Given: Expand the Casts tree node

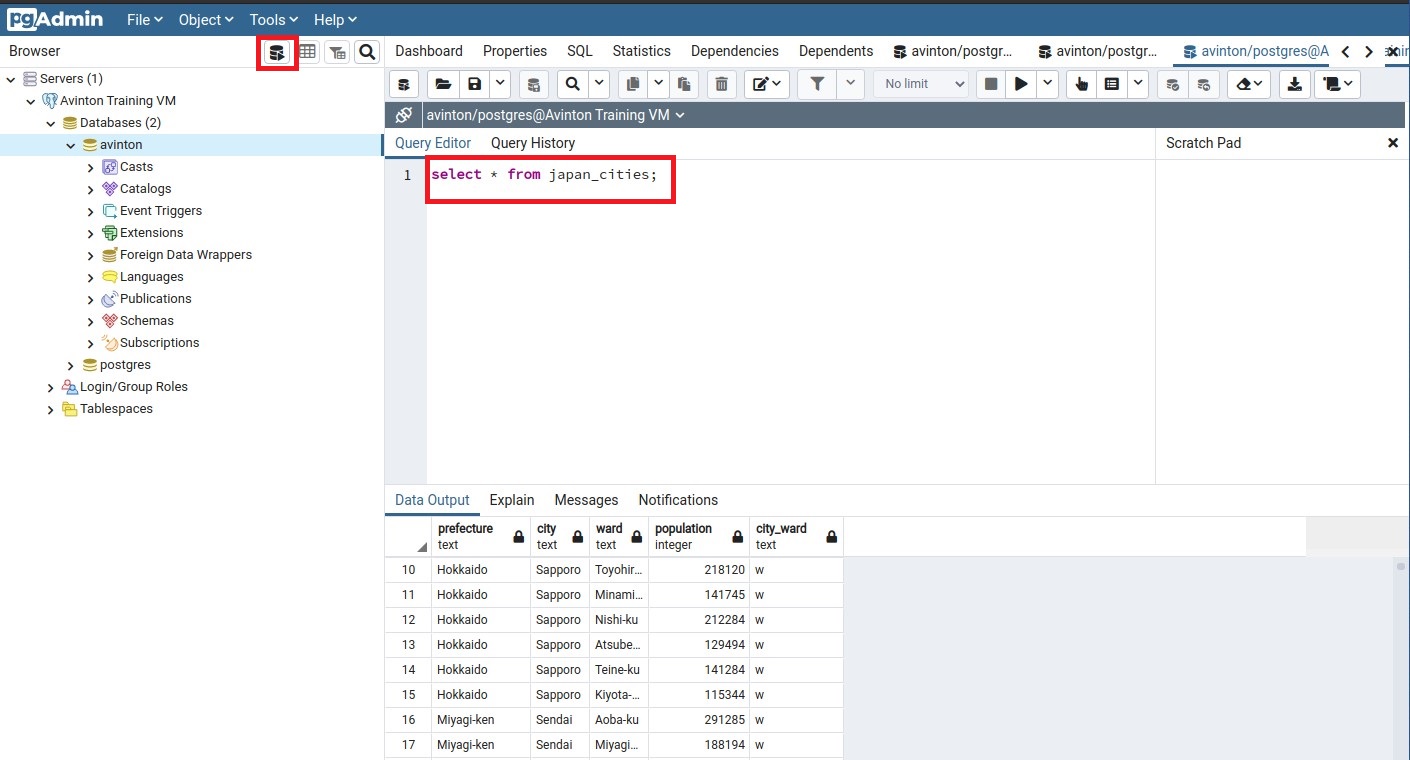Looking at the screenshot, I should pyautogui.click(x=91, y=167).
